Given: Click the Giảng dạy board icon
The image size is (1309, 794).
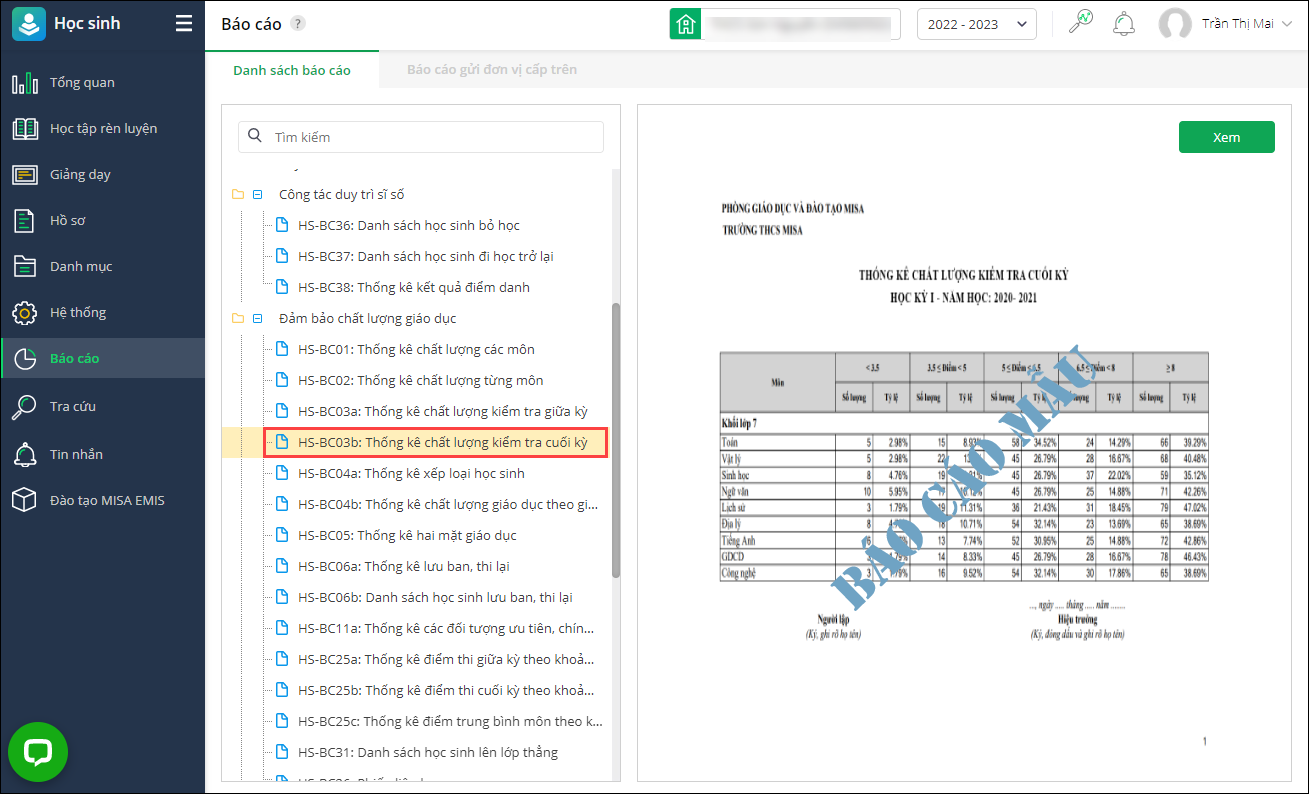Looking at the screenshot, I should coord(25,174).
